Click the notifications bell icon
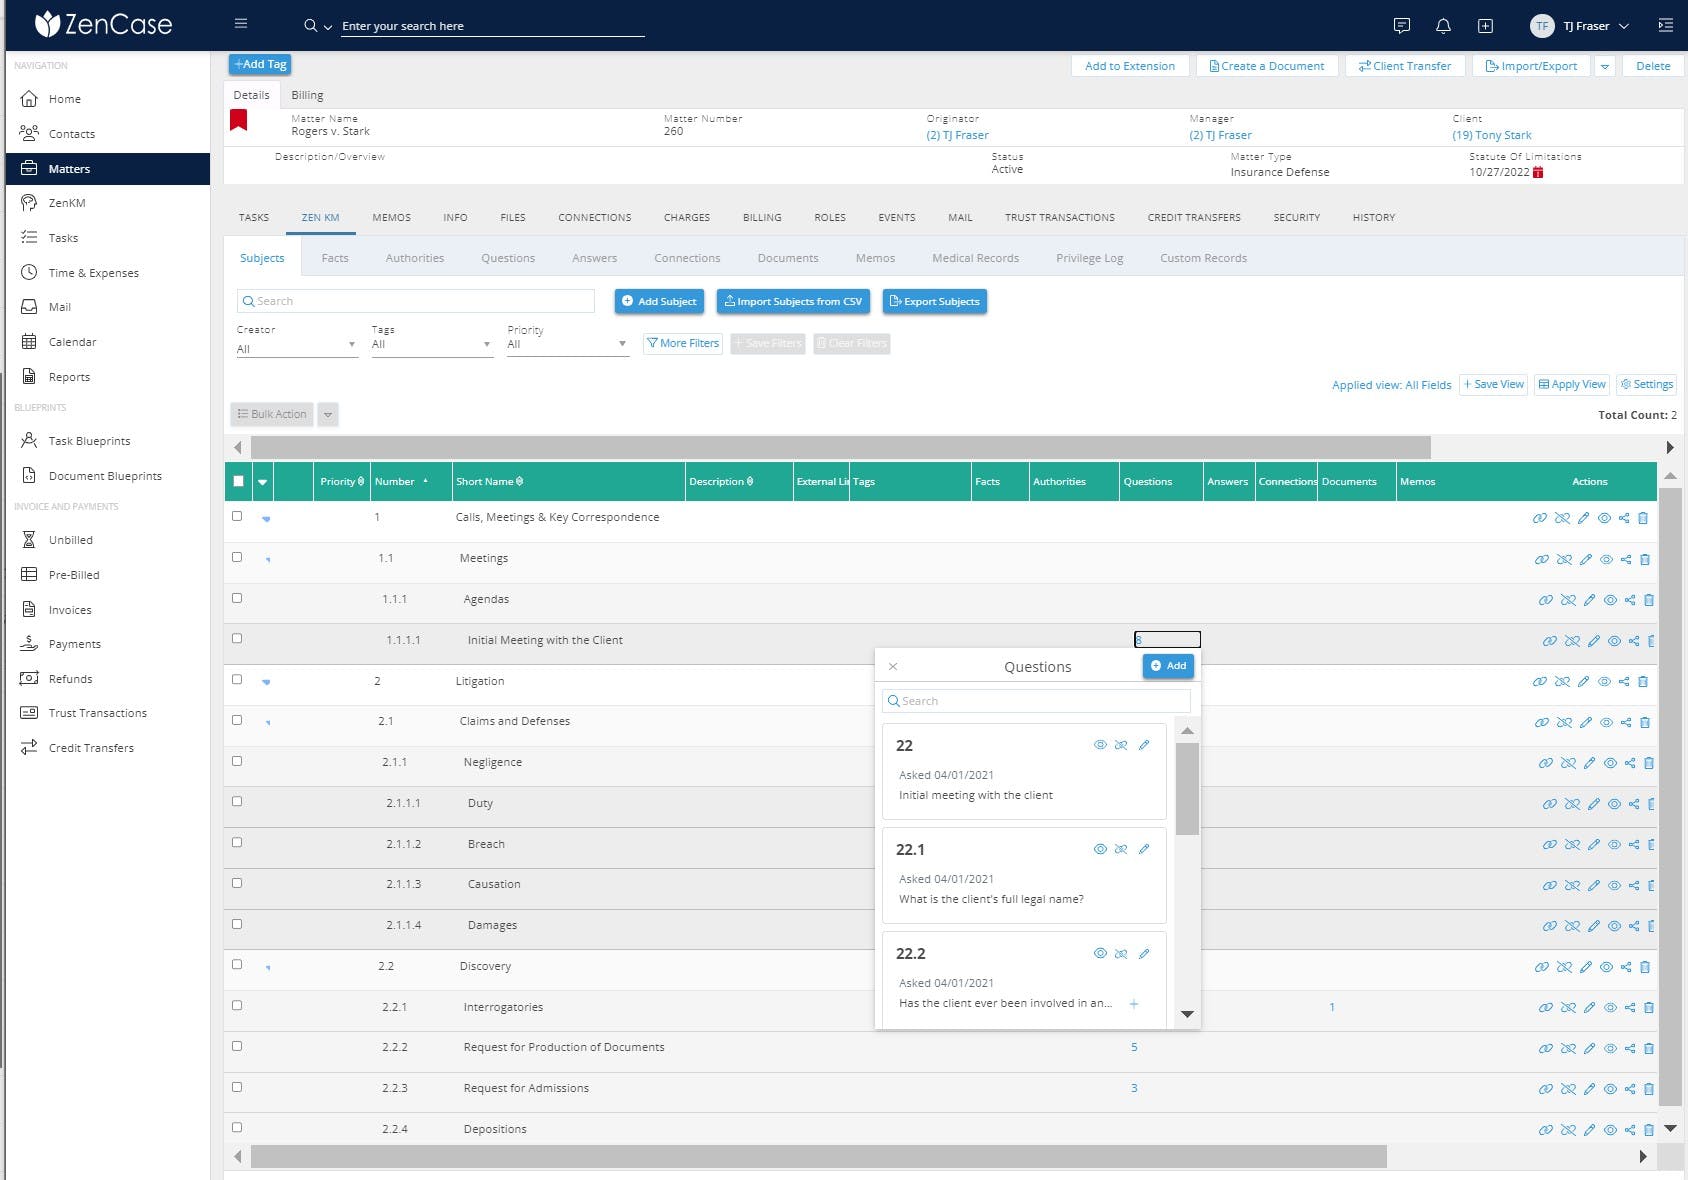The width and height of the screenshot is (1688, 1180). (x=1443, y=26)
